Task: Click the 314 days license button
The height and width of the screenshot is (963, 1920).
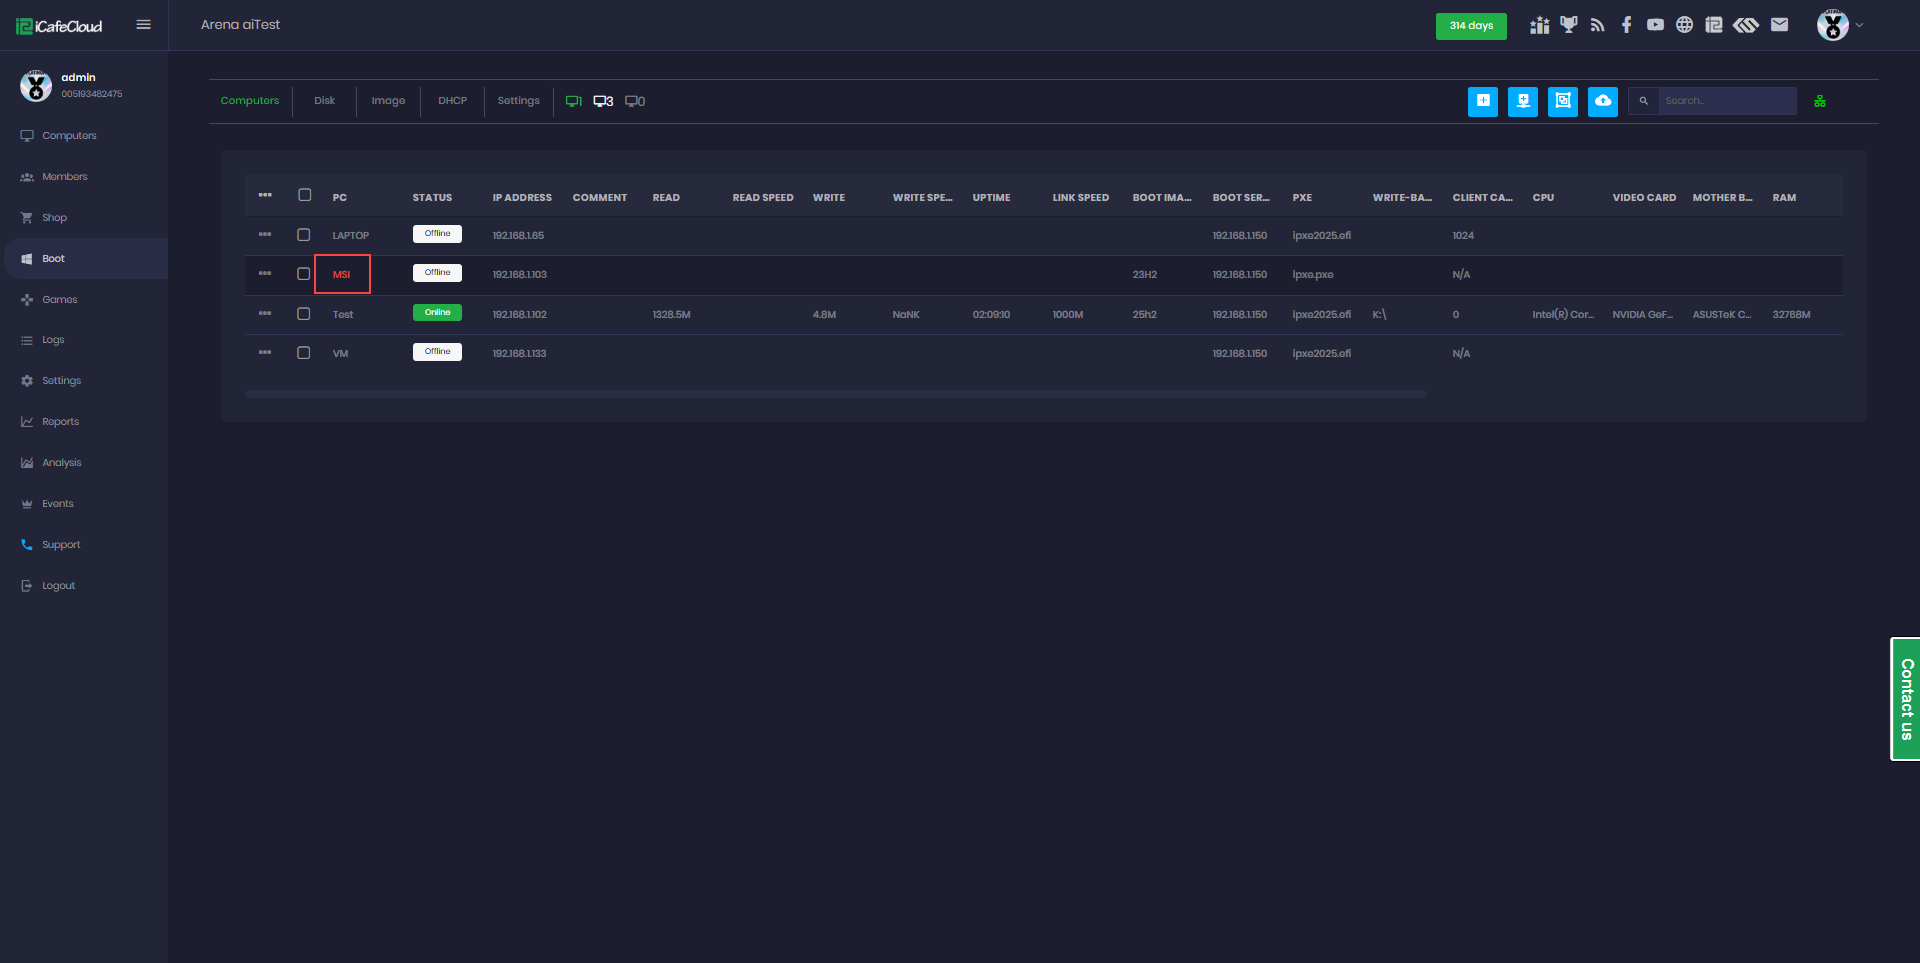Action: tap(1471, 26)
